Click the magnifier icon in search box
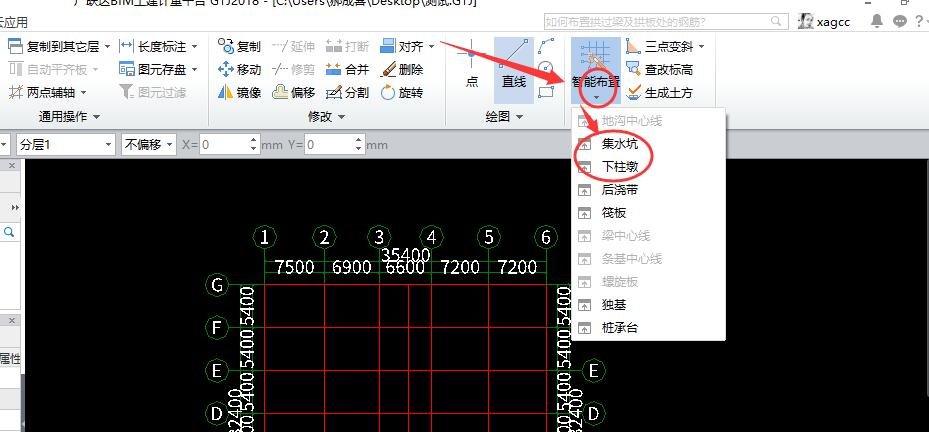The image size is (929, 432). pyautogui.click(x=776, y=22)
